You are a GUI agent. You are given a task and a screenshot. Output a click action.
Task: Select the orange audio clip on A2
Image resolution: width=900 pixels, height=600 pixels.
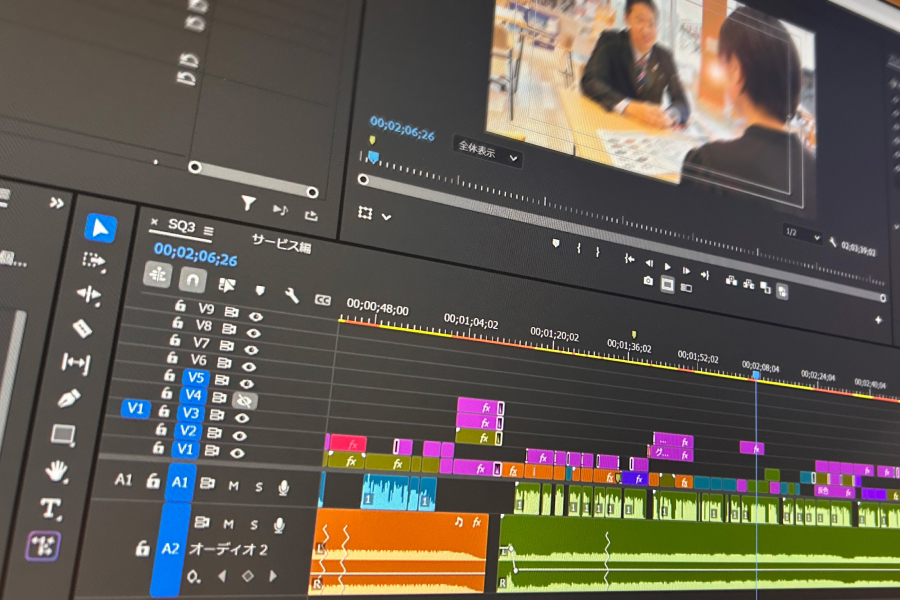point(399,551)
